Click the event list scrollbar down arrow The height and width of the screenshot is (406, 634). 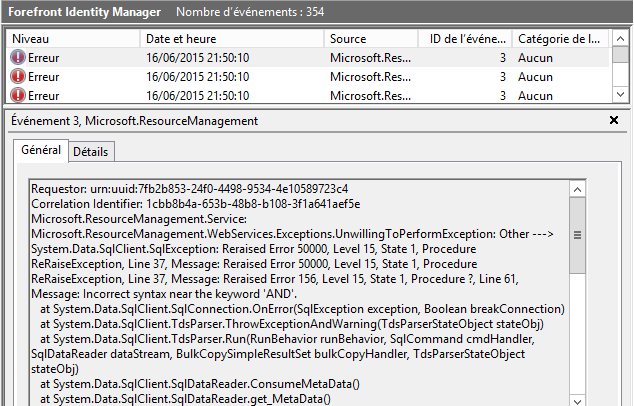[x=620, y=95]
